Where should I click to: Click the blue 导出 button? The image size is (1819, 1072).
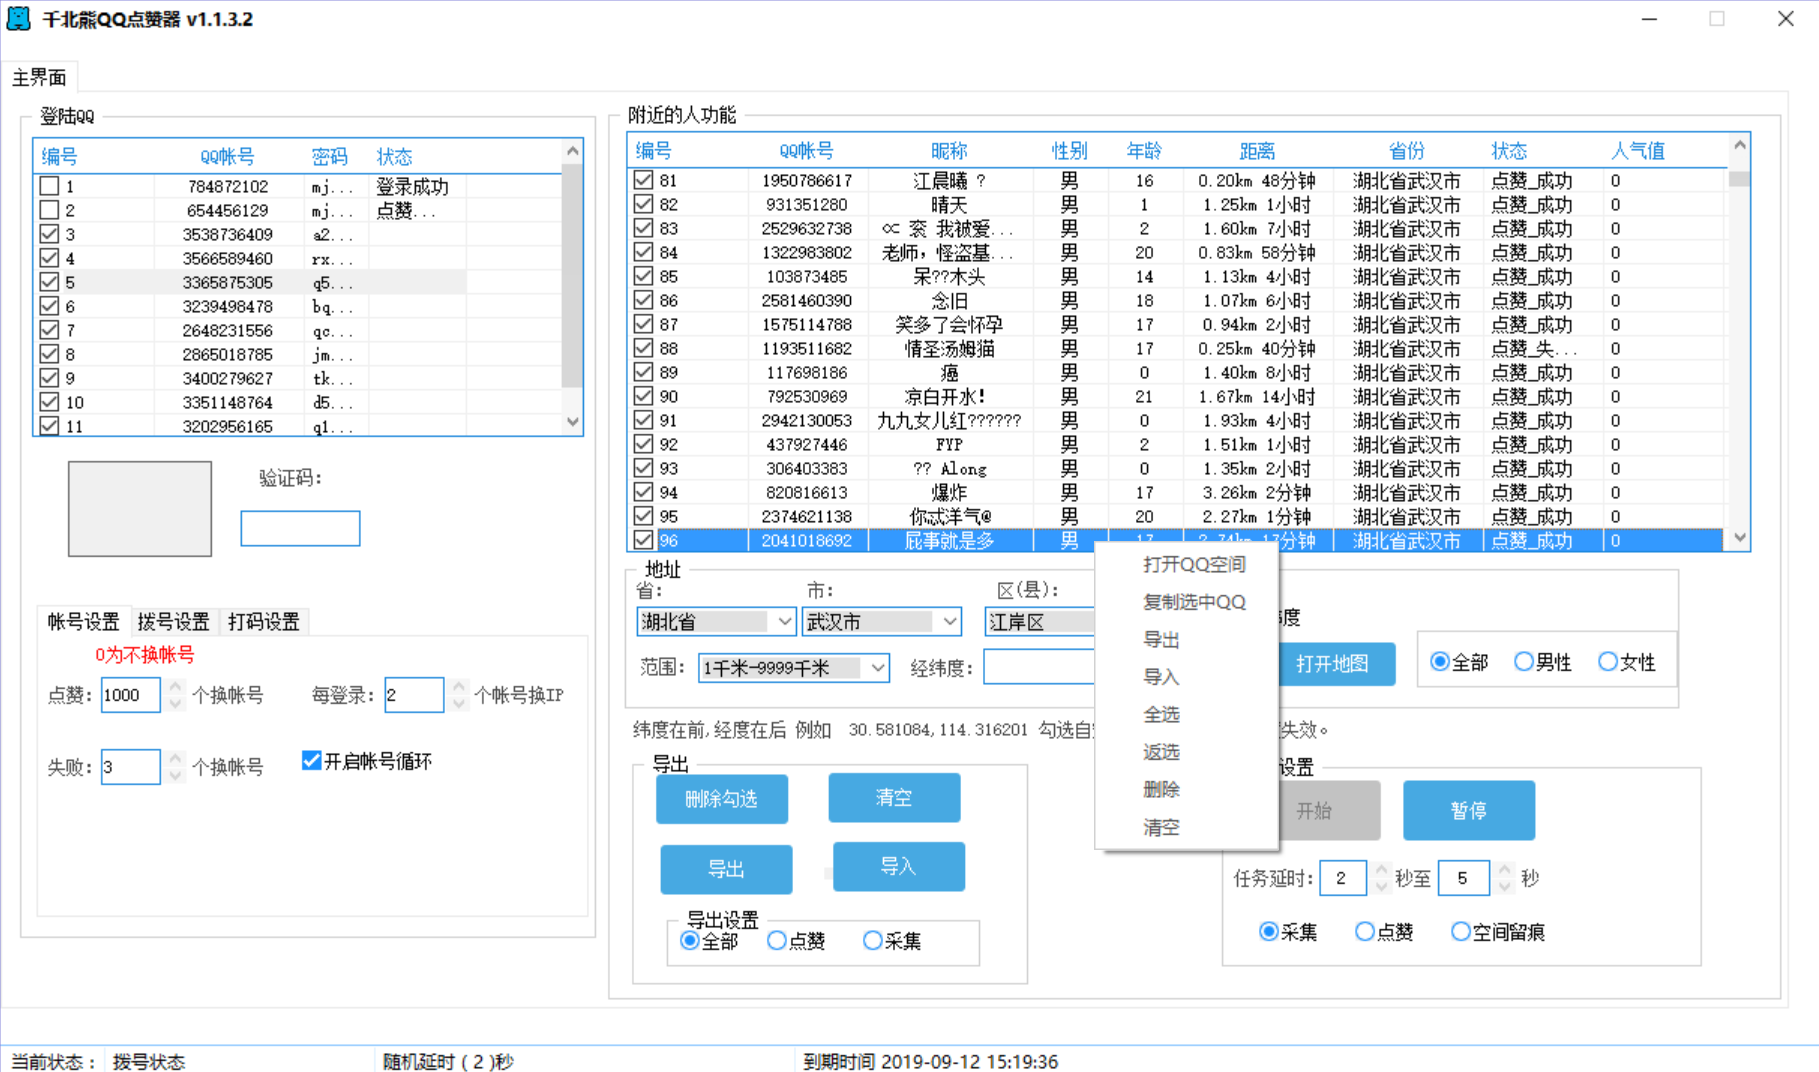pos(726,869)
